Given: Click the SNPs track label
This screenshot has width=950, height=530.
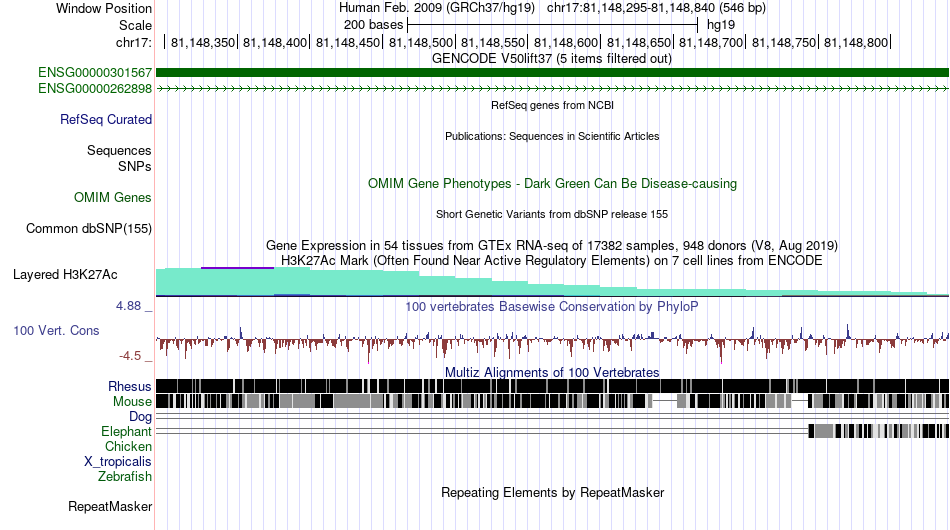Looking at the screenshot, I should [135, 166].
